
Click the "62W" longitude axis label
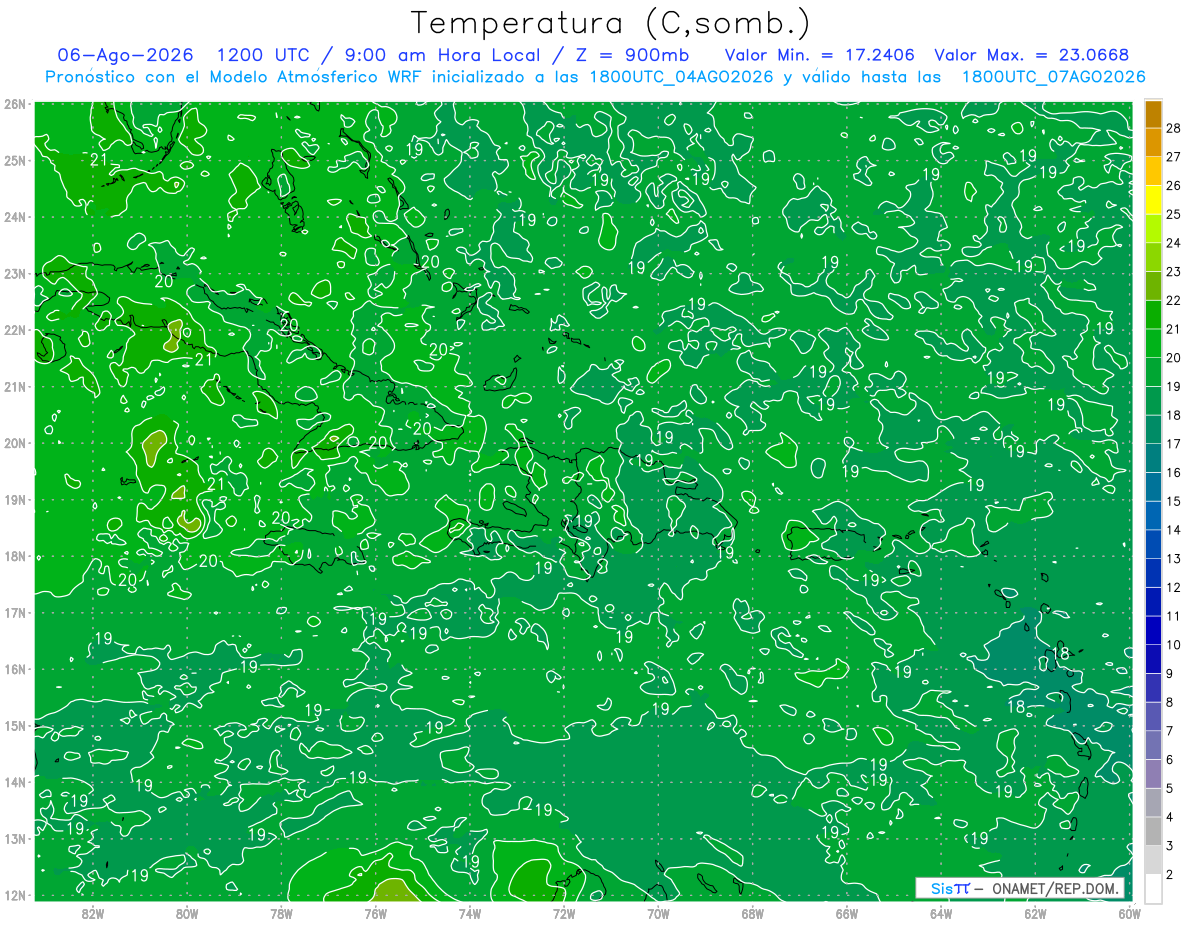click(x=1036, y=913)
